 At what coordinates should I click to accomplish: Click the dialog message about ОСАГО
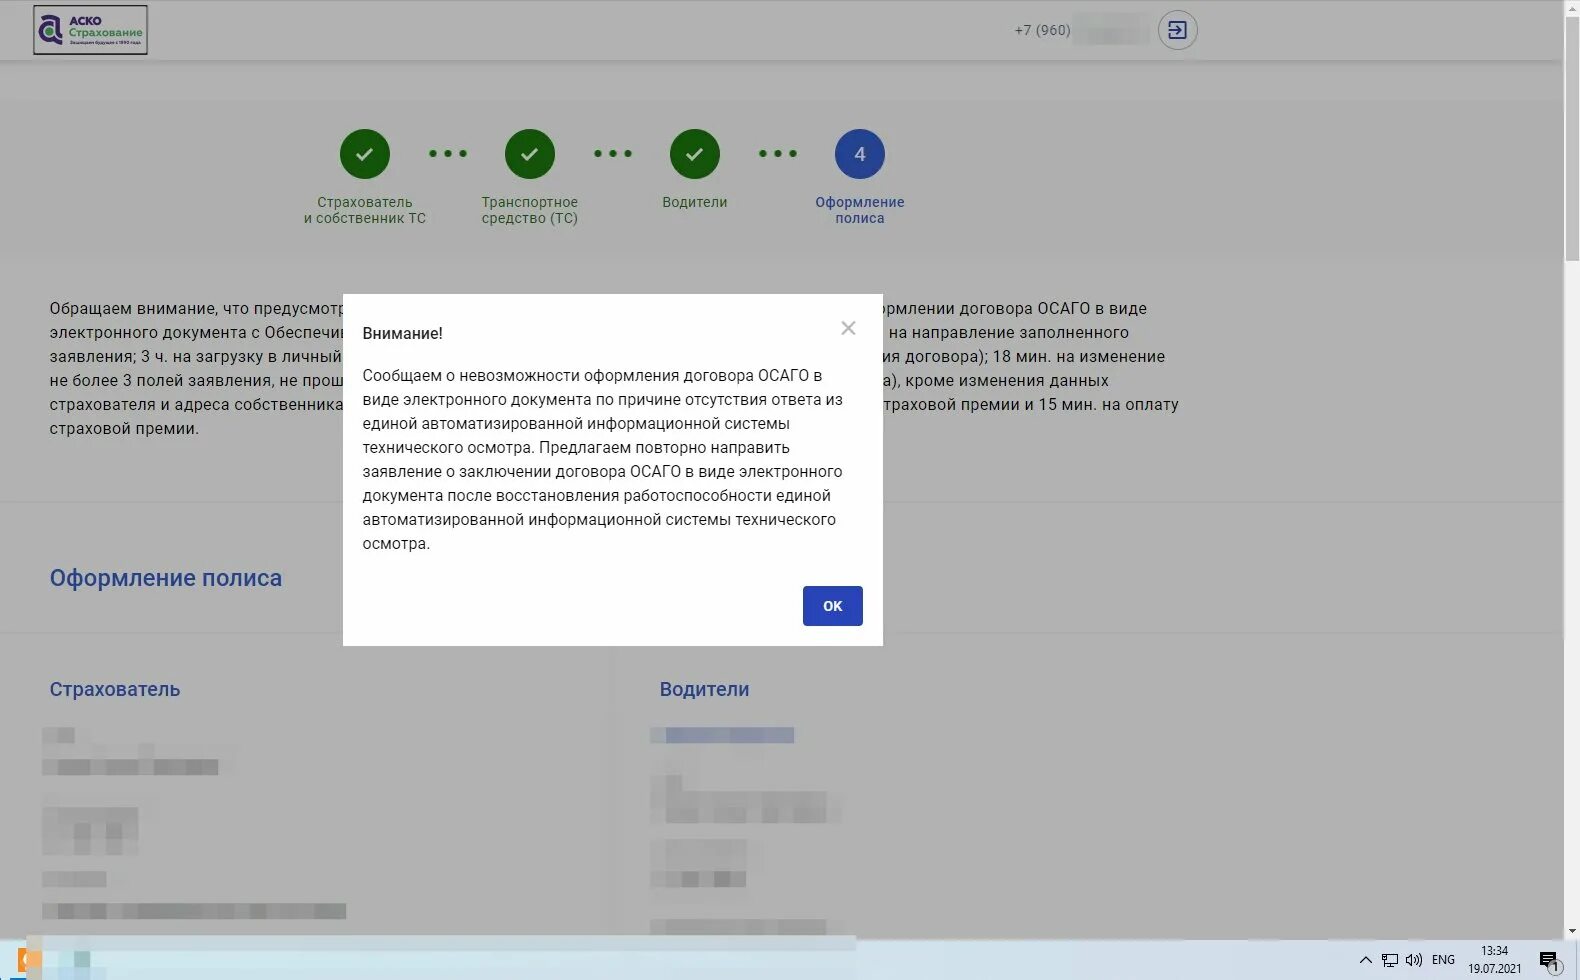[603, 460]
